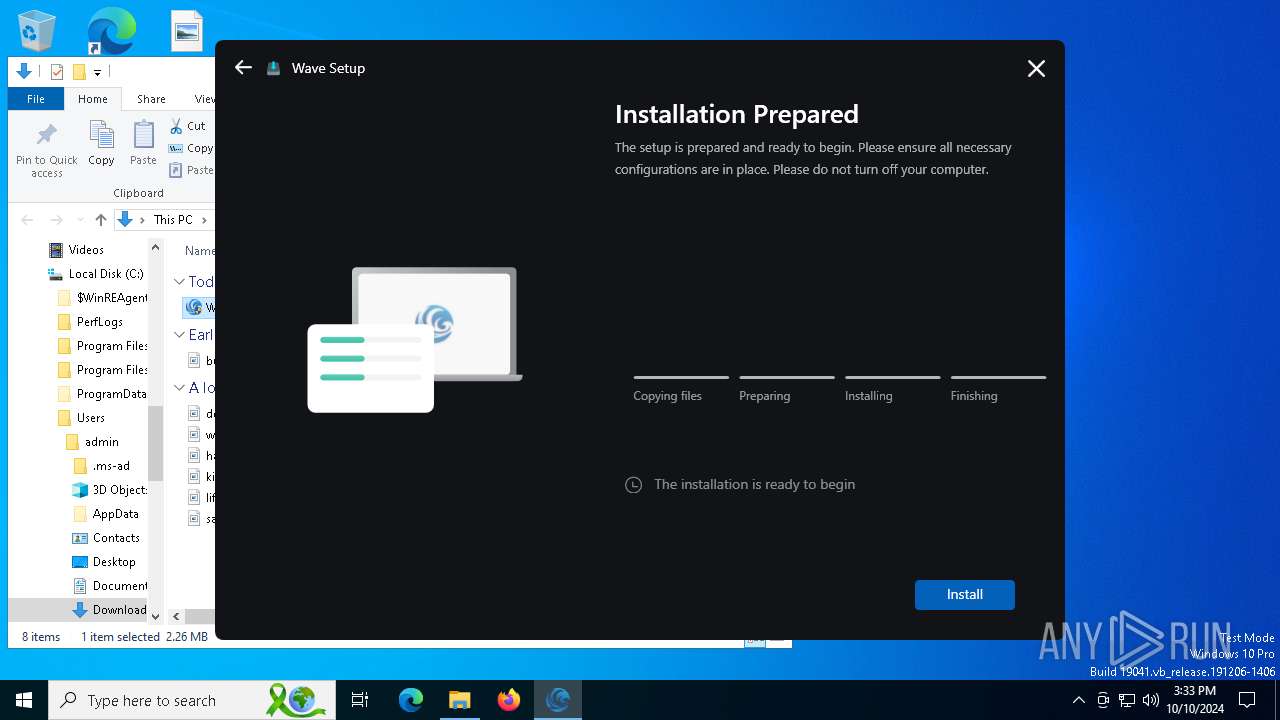Open the File menu in File Explorer
This screenshot has height=720, width=1280.
36,99
